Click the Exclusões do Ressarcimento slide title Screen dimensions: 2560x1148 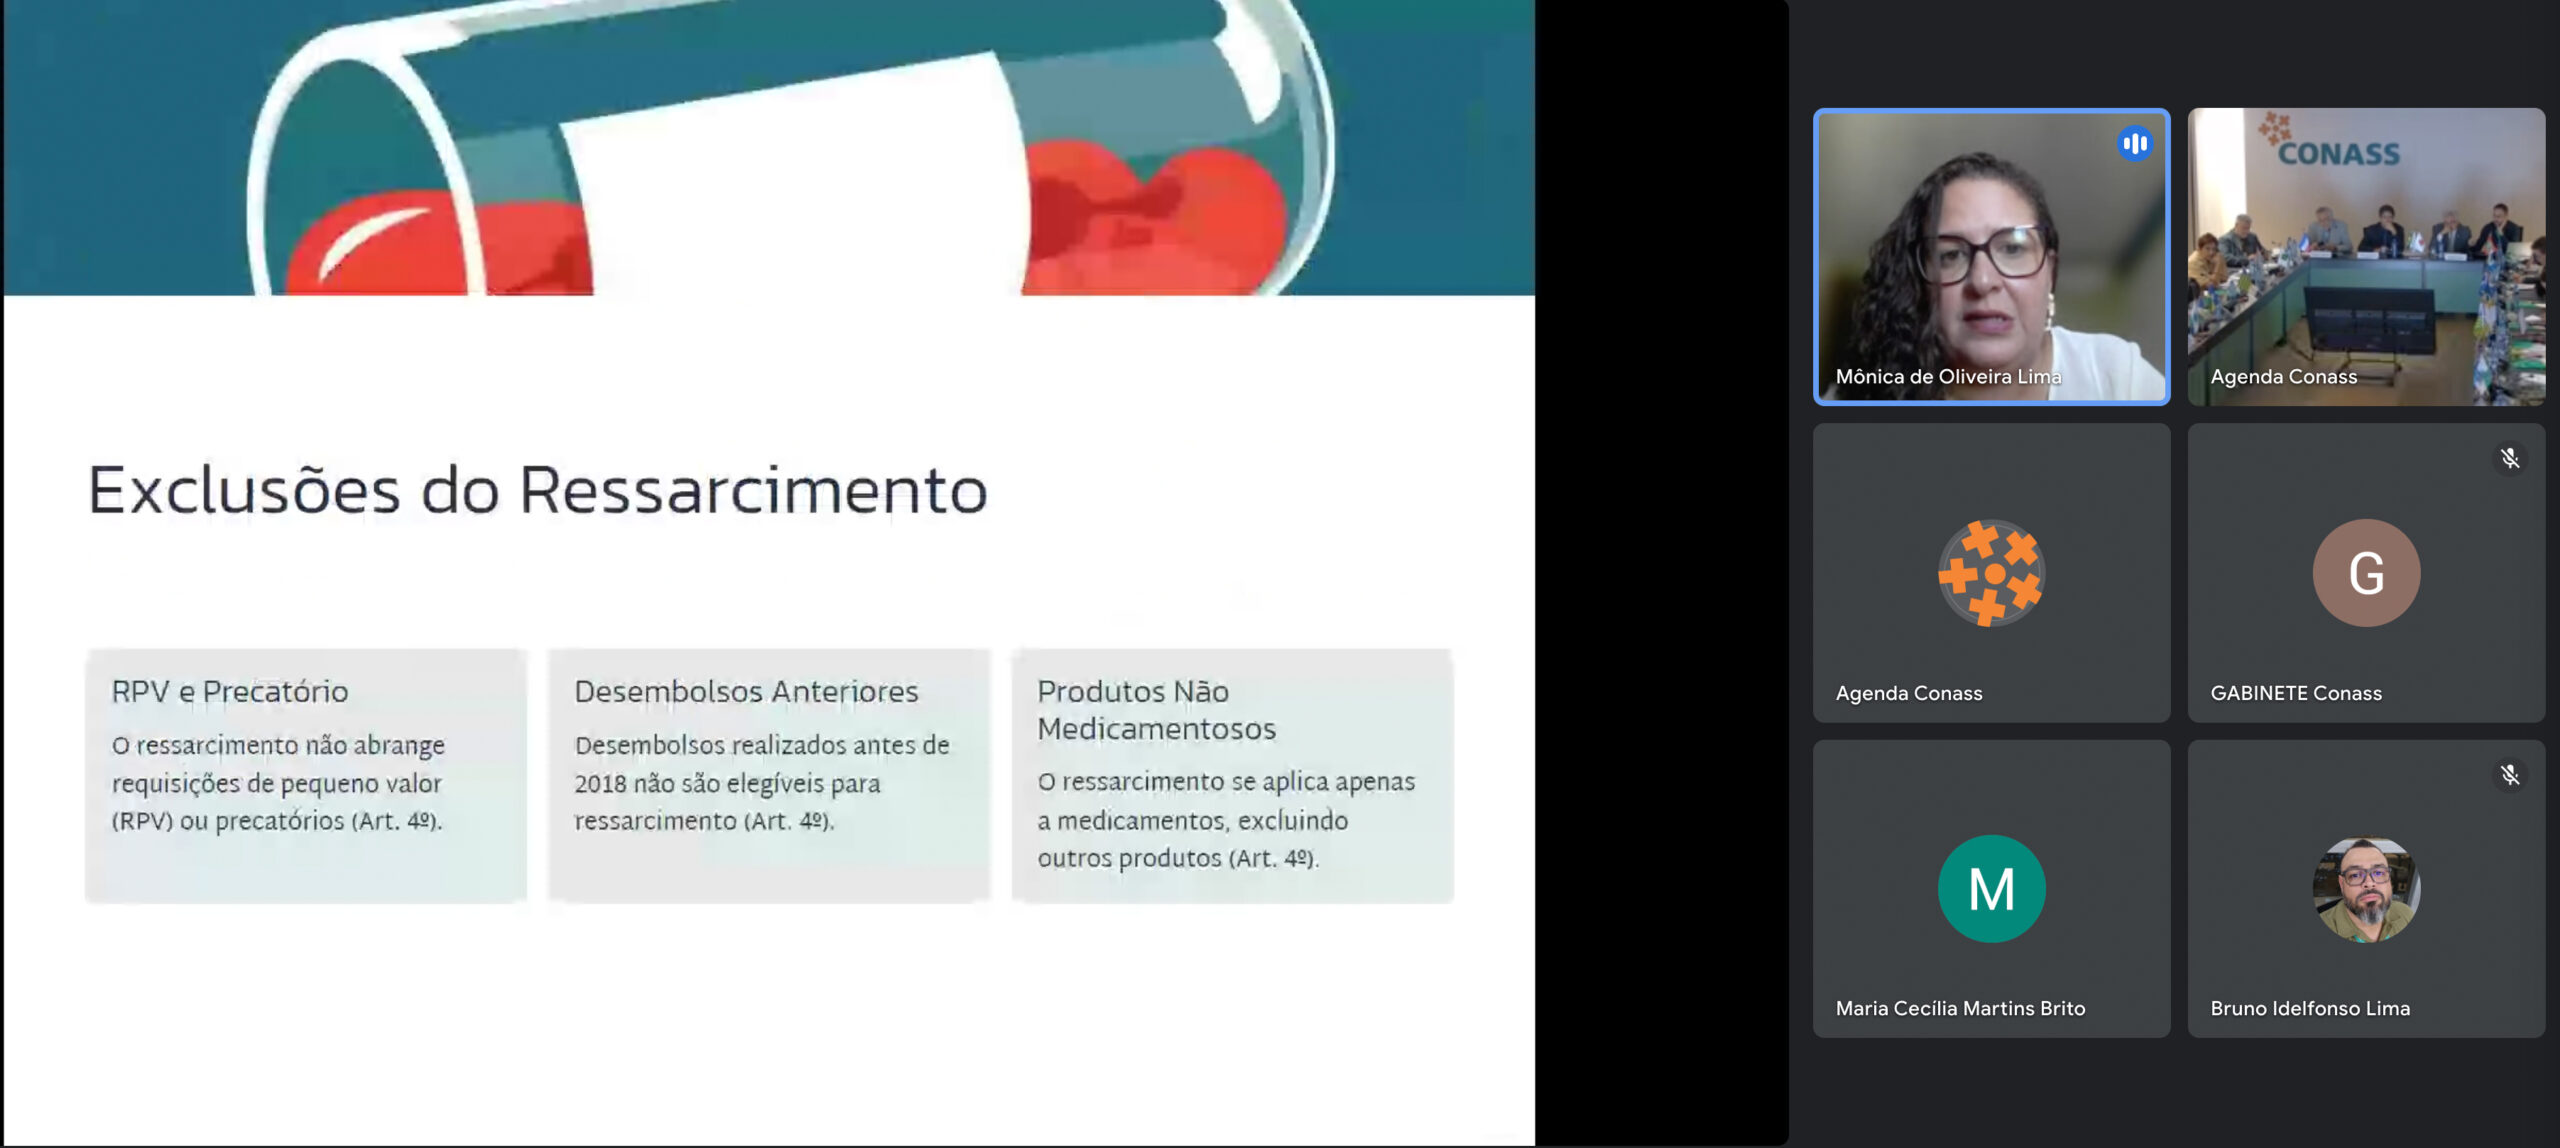click(538, 490)
